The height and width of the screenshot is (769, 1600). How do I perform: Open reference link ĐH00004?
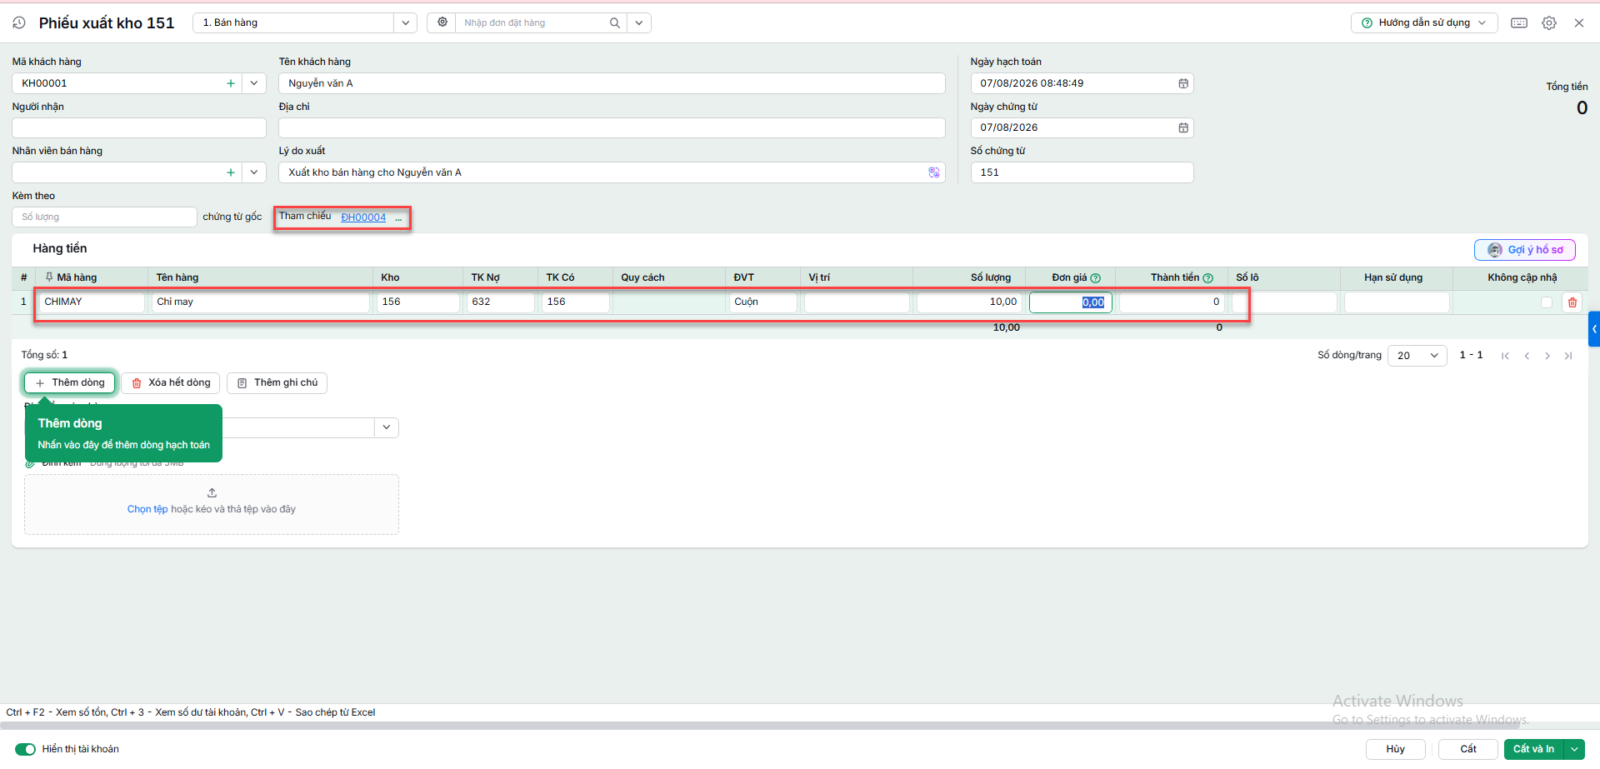[363, 218]
